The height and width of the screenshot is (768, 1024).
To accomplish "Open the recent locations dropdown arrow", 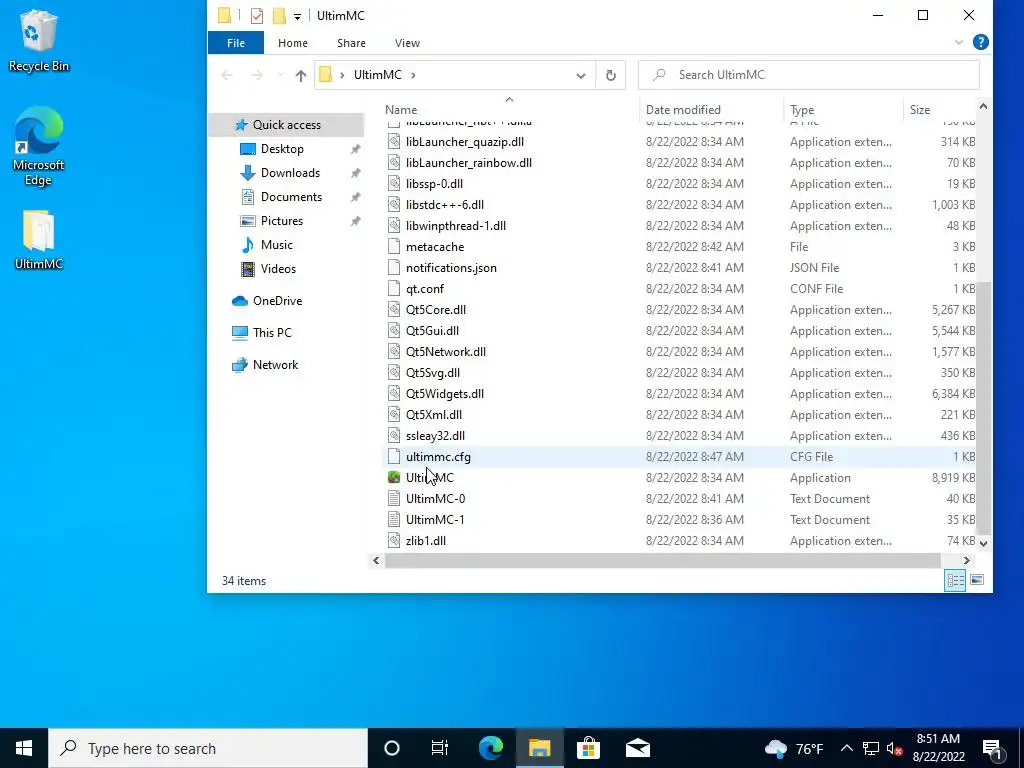I will tap(280, 75).
